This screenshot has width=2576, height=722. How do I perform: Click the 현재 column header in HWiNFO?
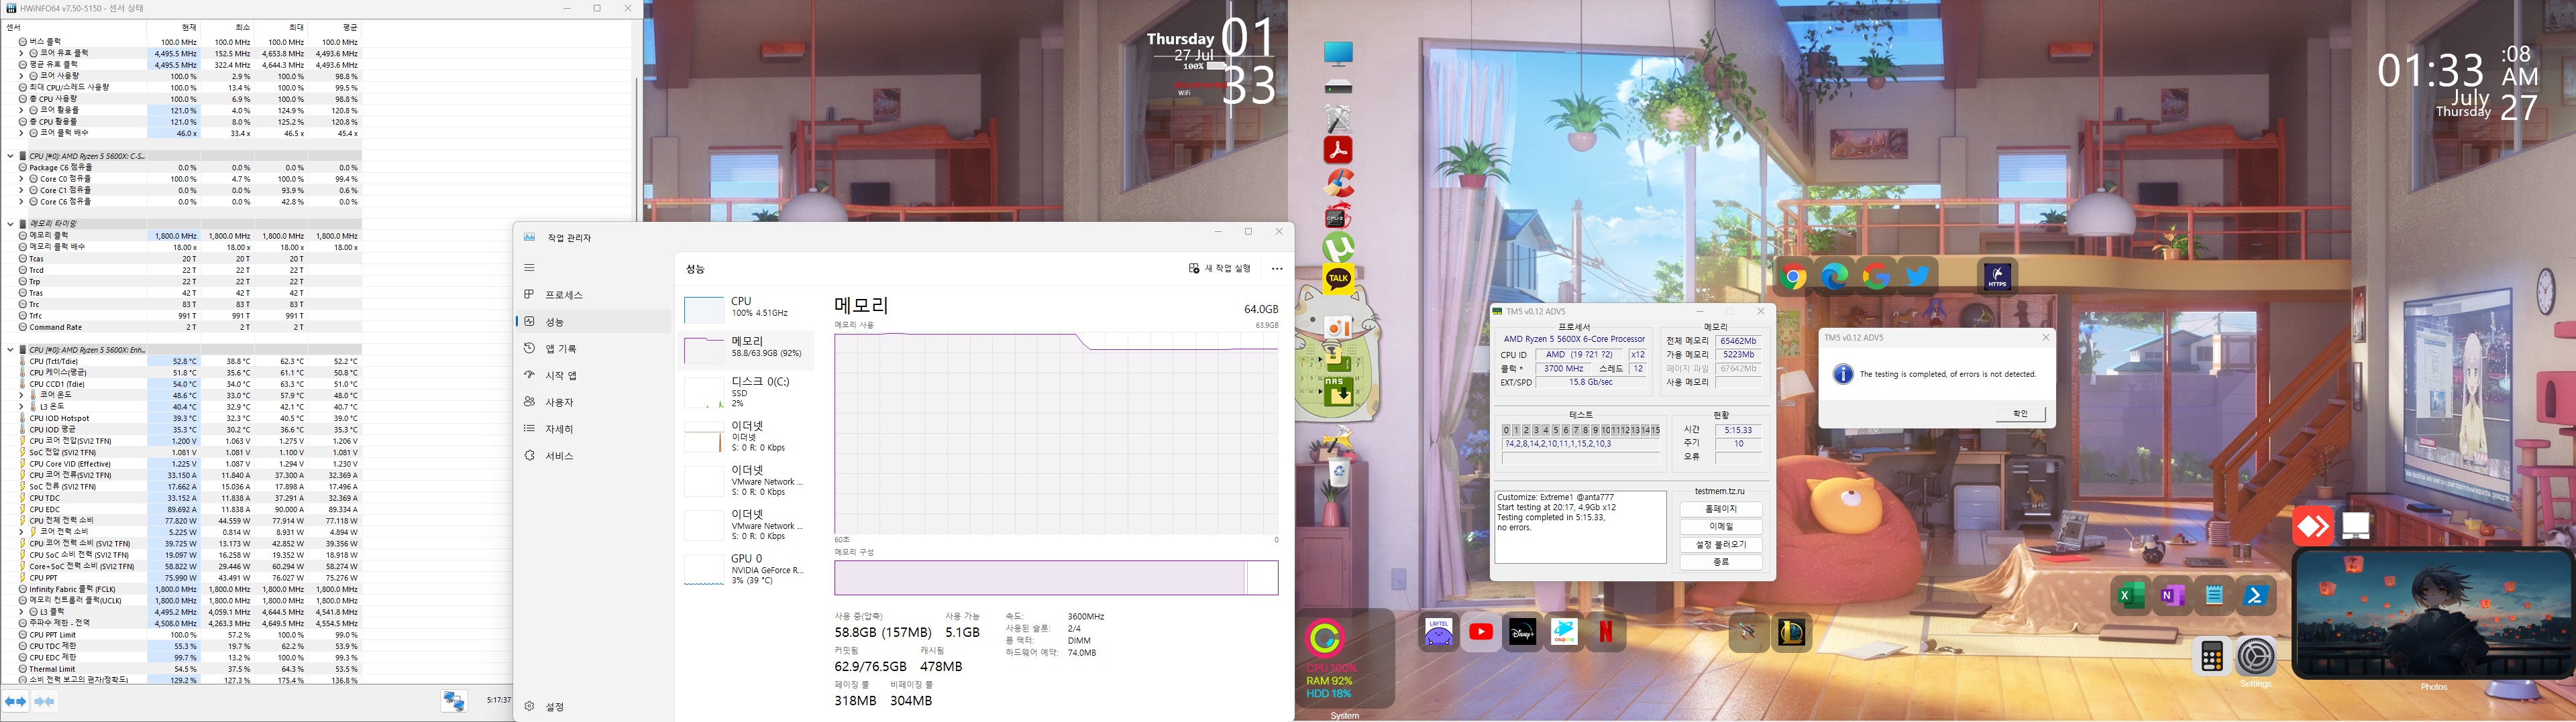174,28
